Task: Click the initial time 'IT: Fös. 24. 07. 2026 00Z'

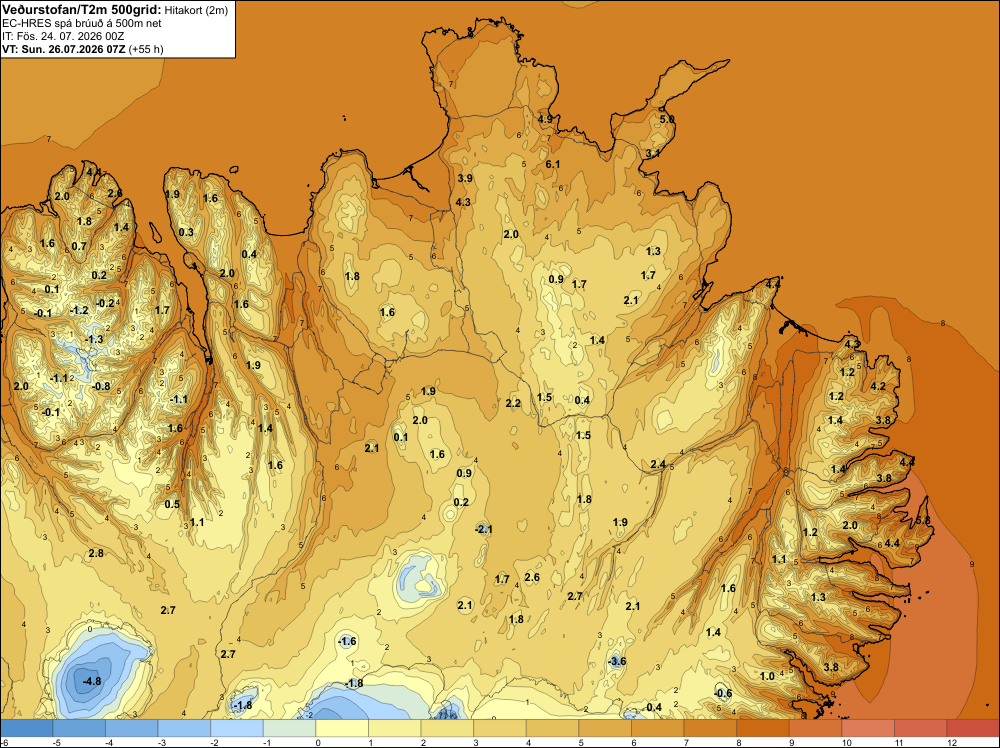Action: 63,36
